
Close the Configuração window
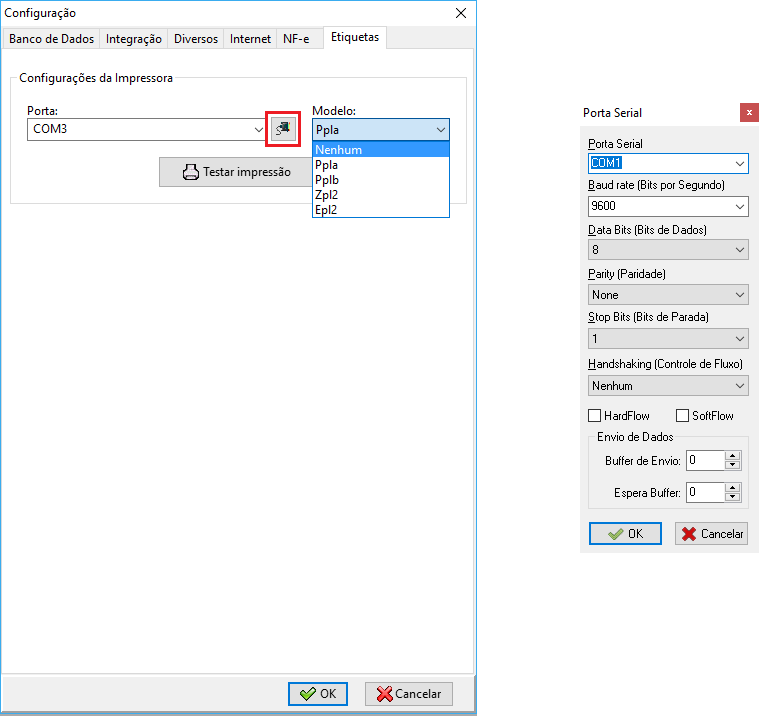[461, 13]
